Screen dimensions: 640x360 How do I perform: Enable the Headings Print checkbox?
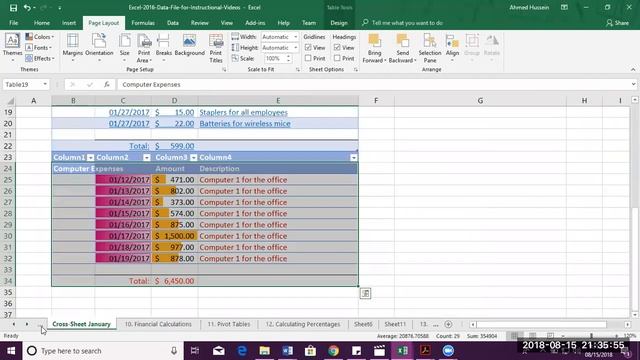(x=337, y=58)
